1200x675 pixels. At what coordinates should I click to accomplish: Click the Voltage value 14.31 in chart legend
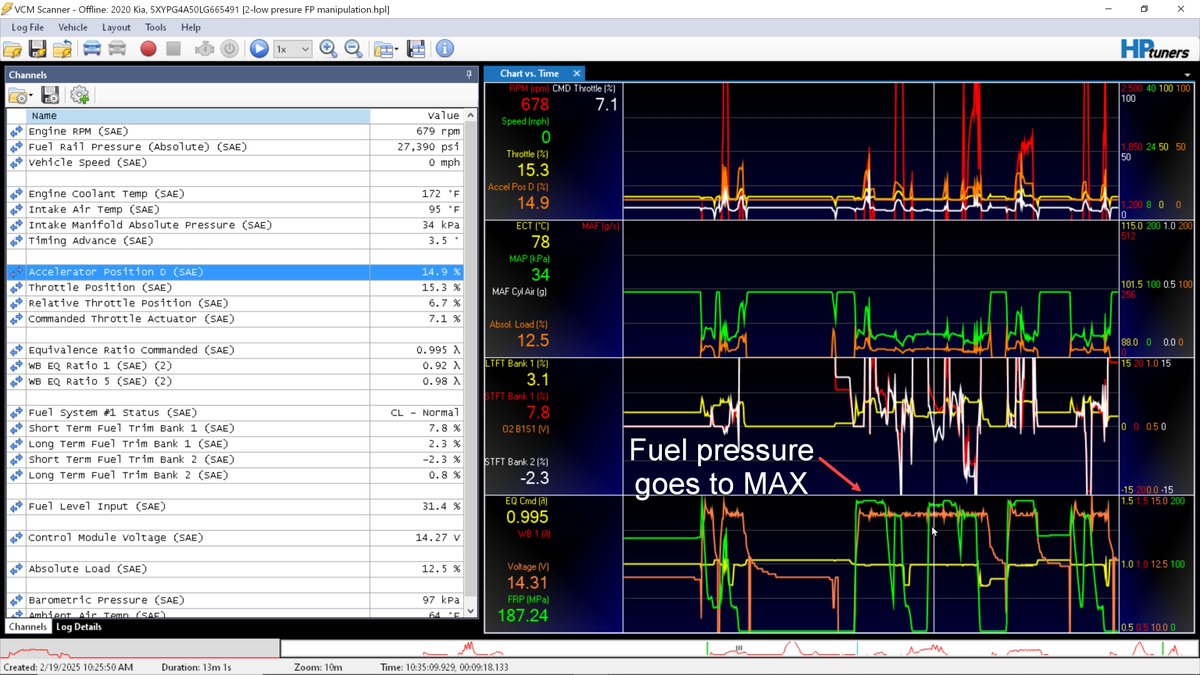(x=528, y=582)
